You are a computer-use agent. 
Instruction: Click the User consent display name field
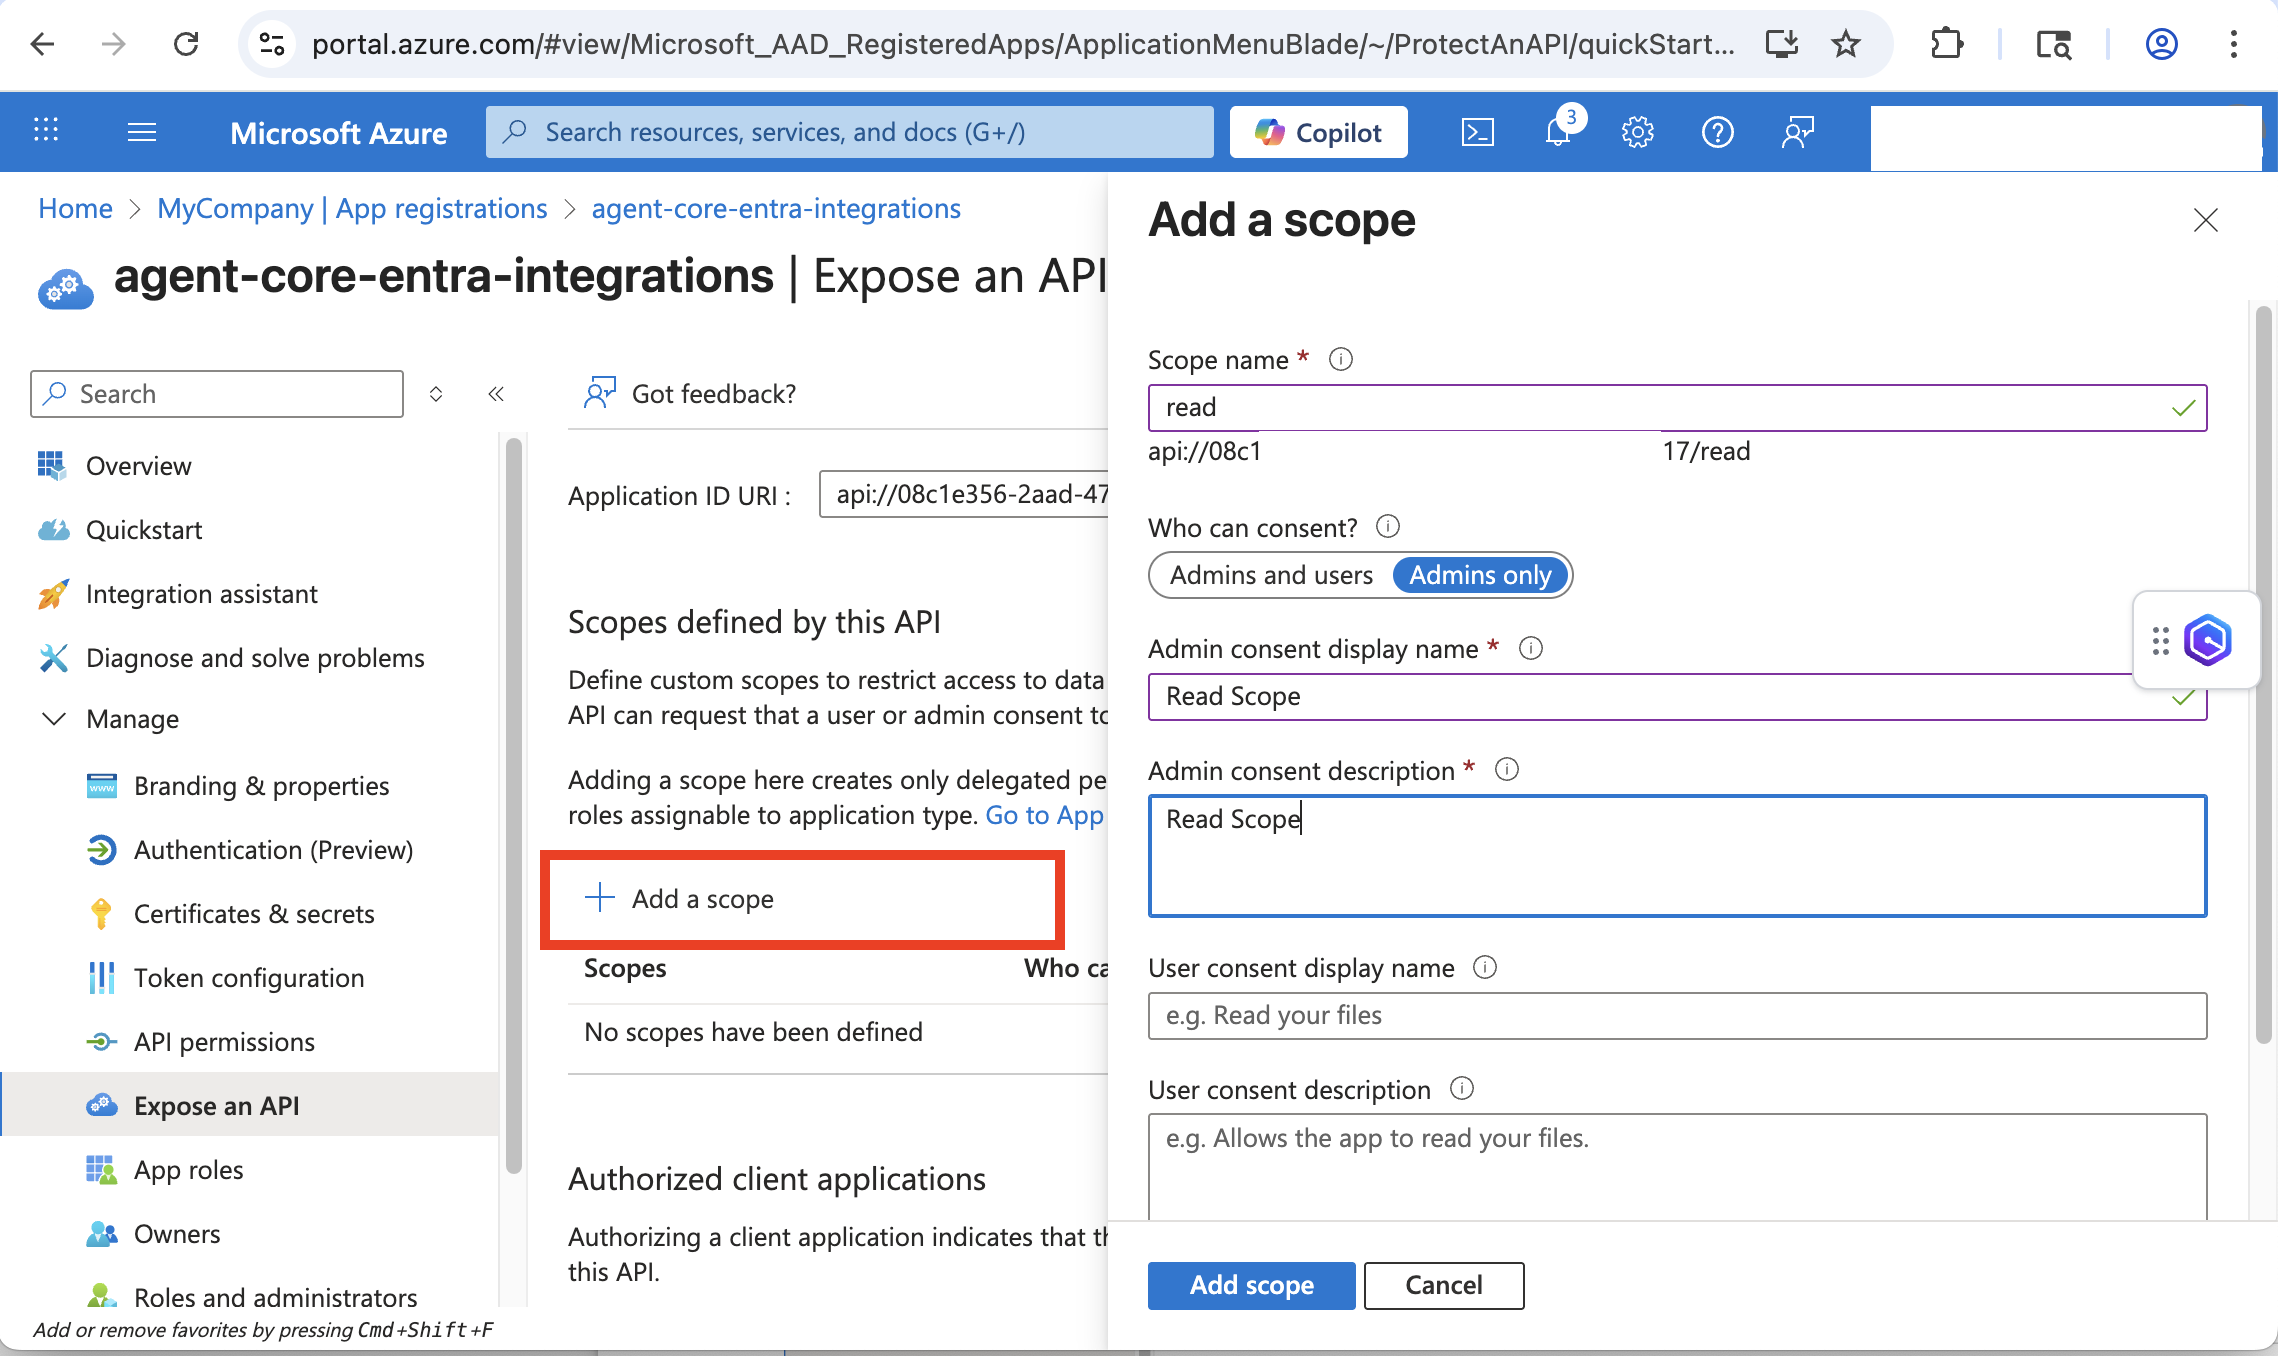[1677, 1016]
